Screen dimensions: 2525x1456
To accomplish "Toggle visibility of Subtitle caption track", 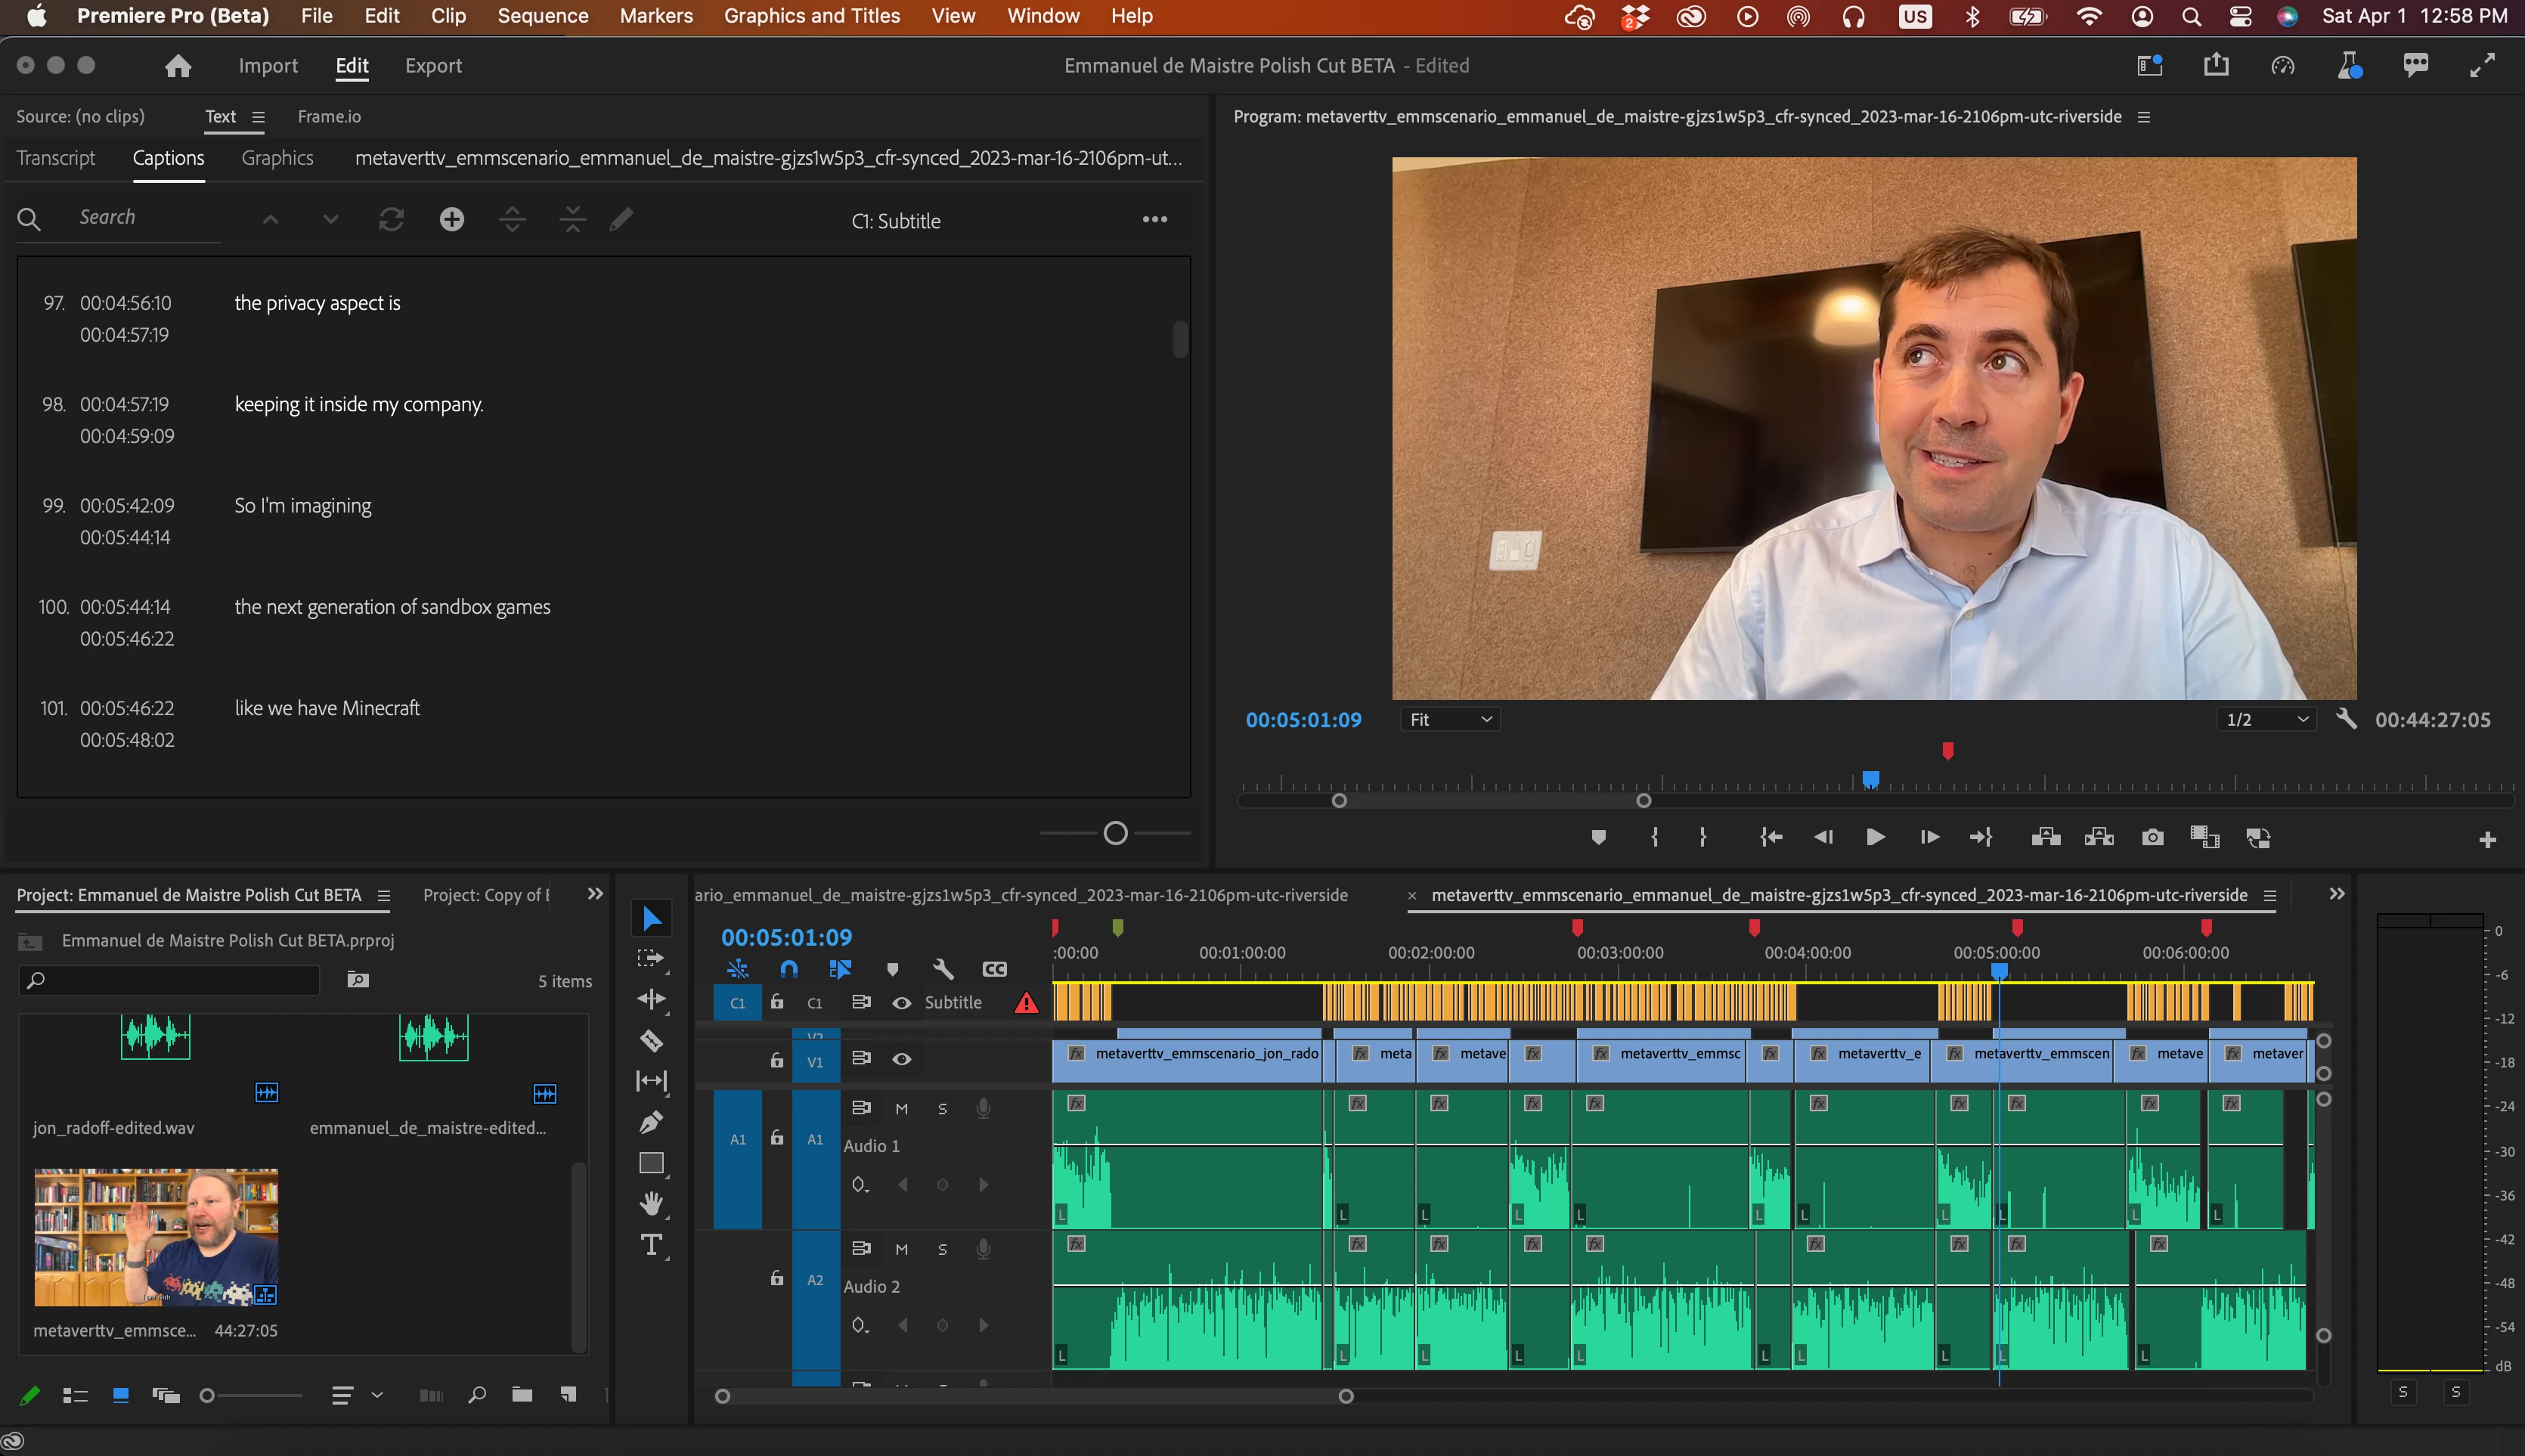I will click(x=901, y=1002).
